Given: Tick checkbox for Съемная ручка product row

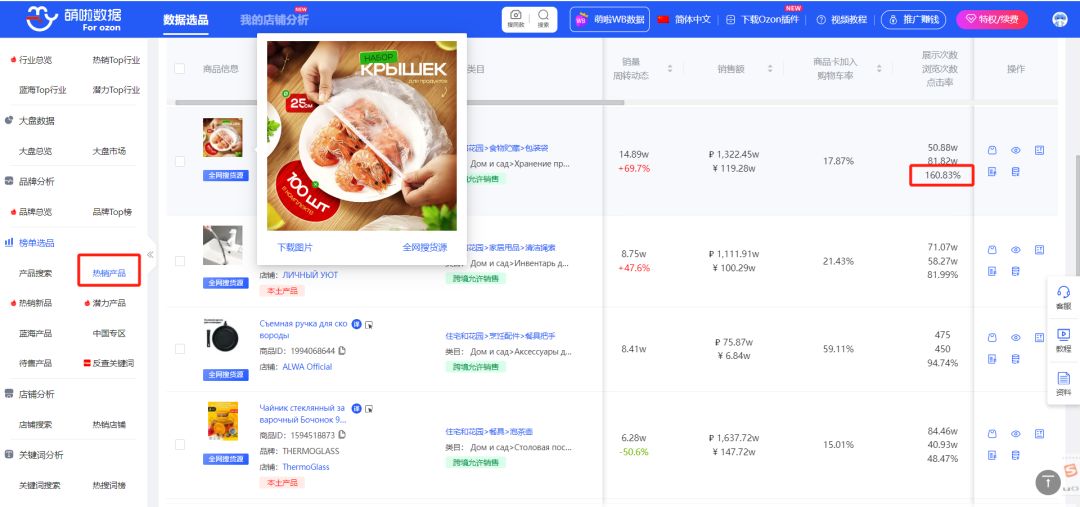Looking at the screenshot, I should tap(180, 349).
